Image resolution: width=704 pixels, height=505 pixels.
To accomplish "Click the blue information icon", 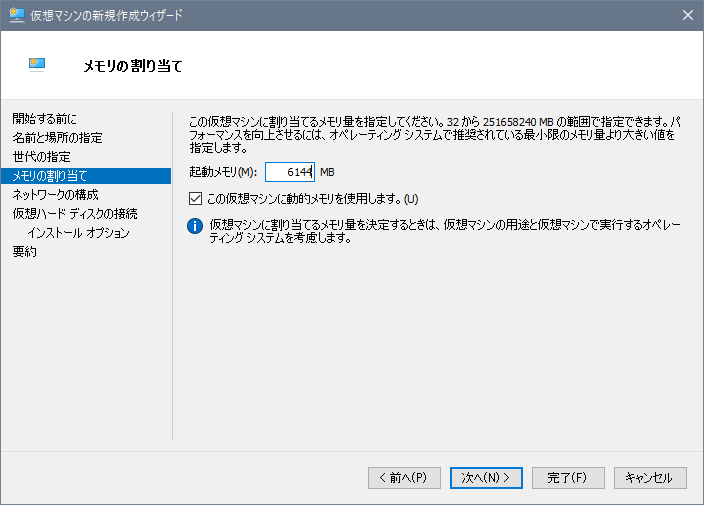I will (197, 225).
